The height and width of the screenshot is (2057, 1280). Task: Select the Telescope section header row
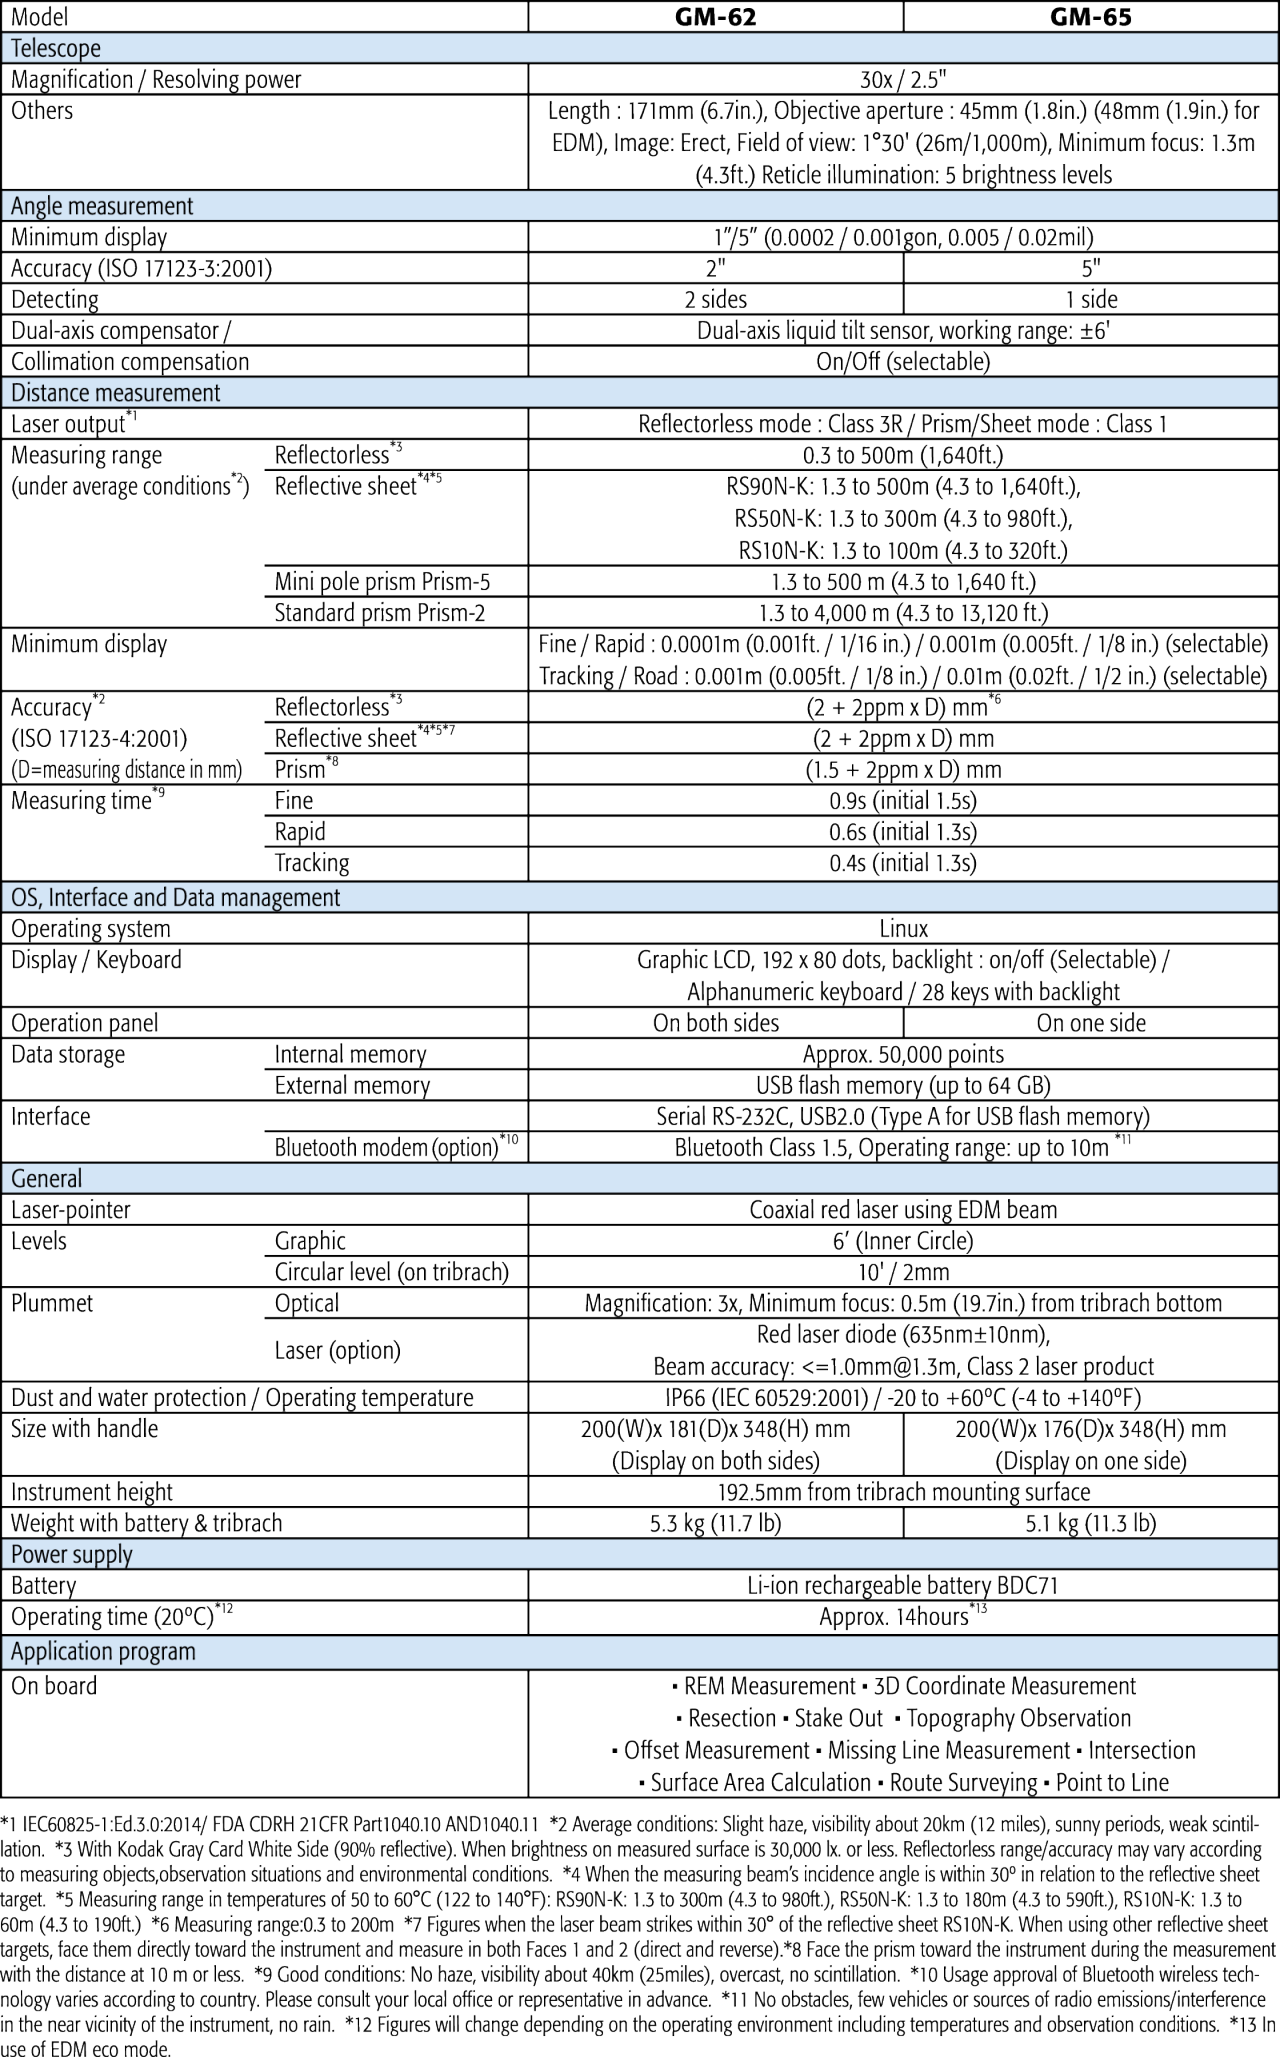point(56,48)
